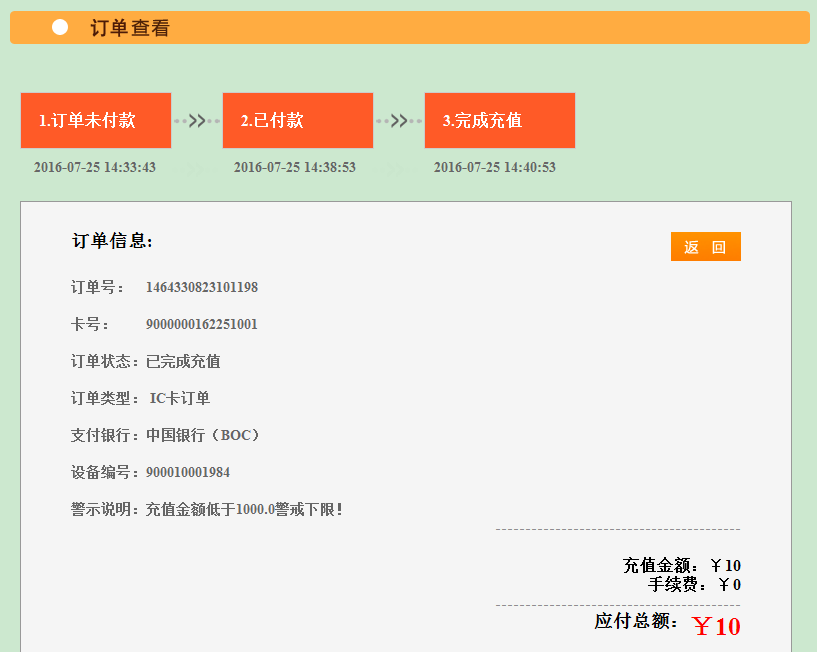
Task: Click the IC卡订单 order type value
Action: (x=180, y=399)
